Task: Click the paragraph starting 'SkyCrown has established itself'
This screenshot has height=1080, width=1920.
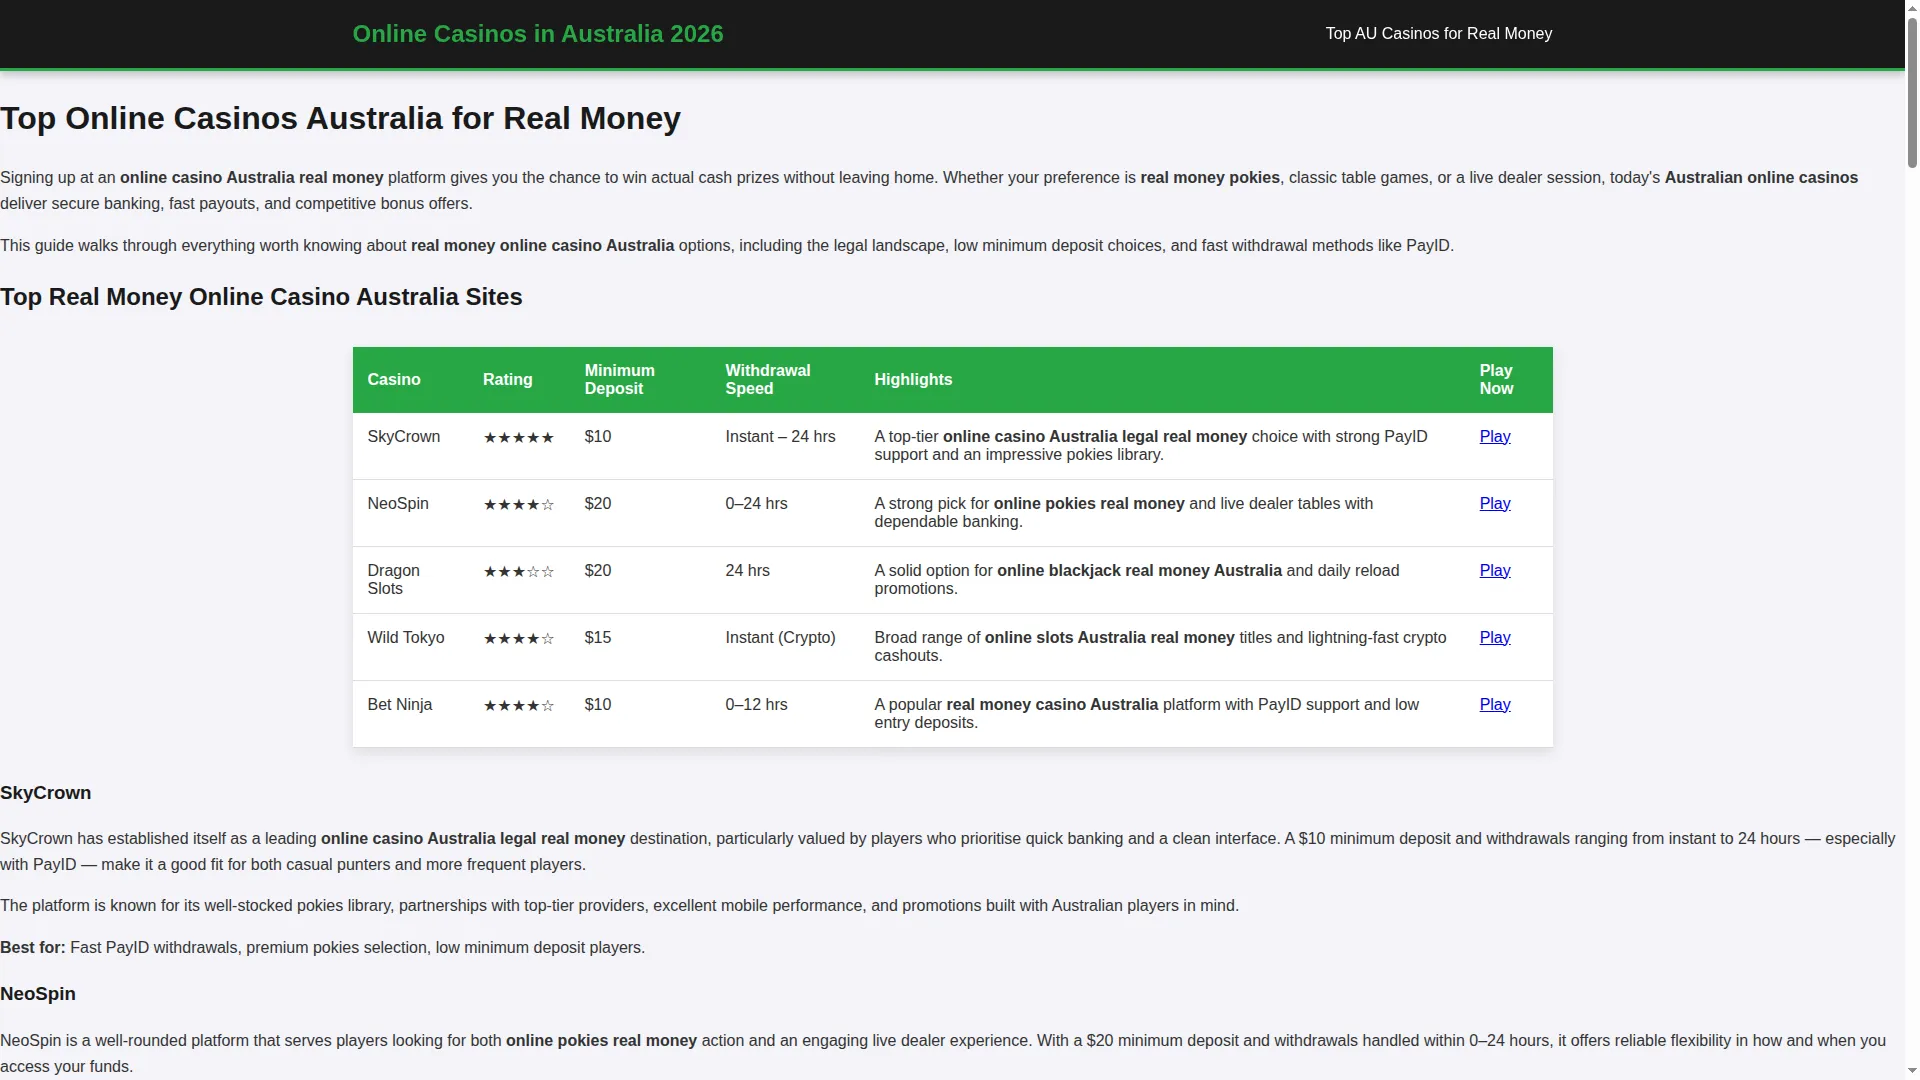Action: click(948, 852)
